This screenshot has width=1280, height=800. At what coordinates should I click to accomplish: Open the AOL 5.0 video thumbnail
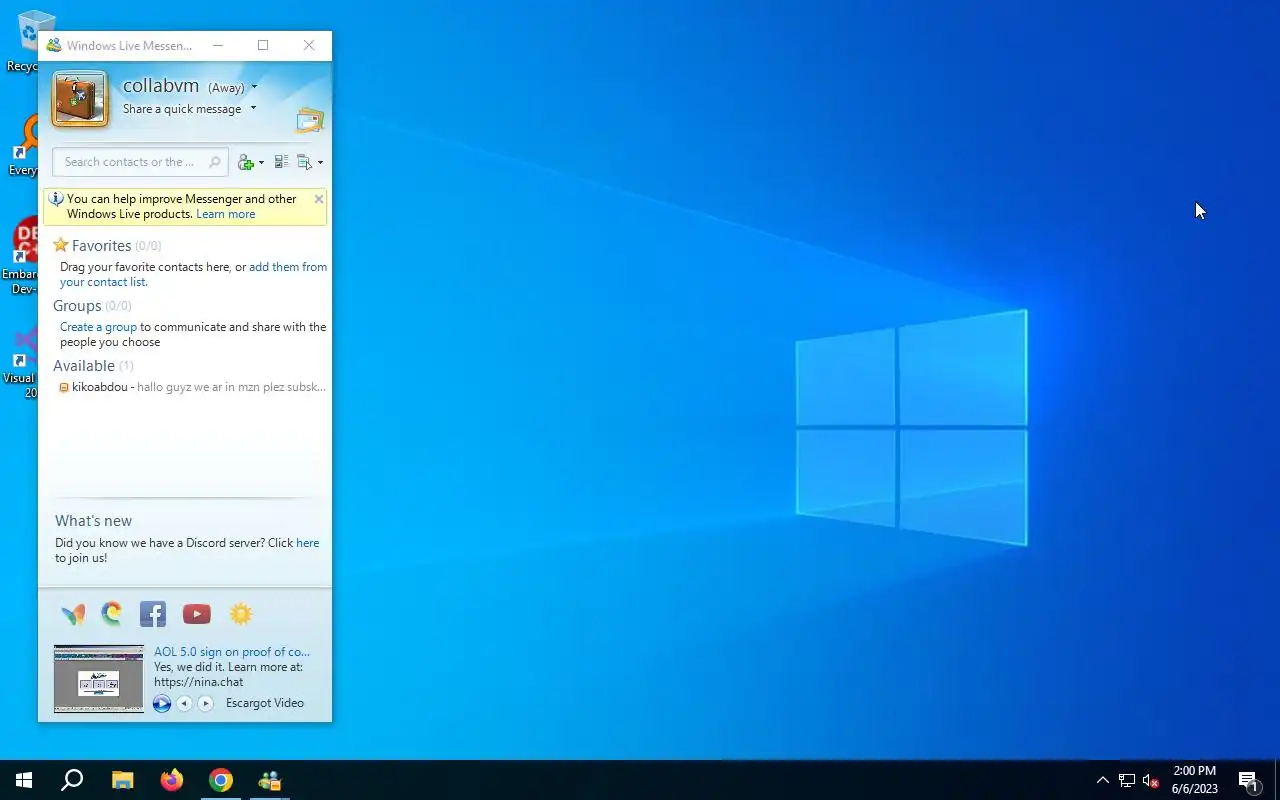(99, 678)
